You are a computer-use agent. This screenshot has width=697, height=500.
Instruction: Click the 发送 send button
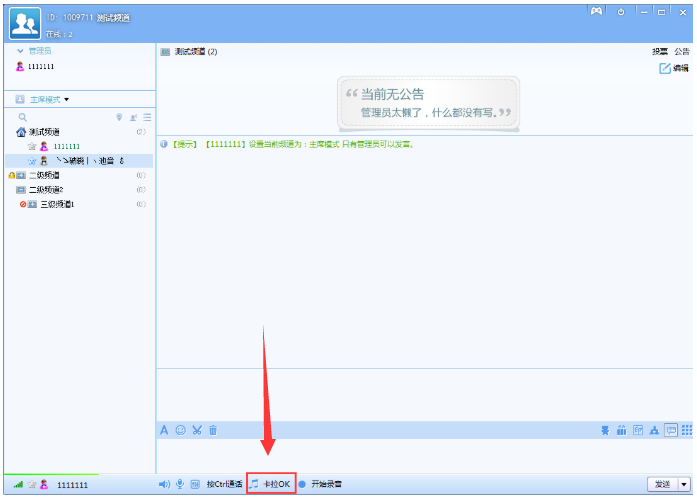click(x=661, y=484)
